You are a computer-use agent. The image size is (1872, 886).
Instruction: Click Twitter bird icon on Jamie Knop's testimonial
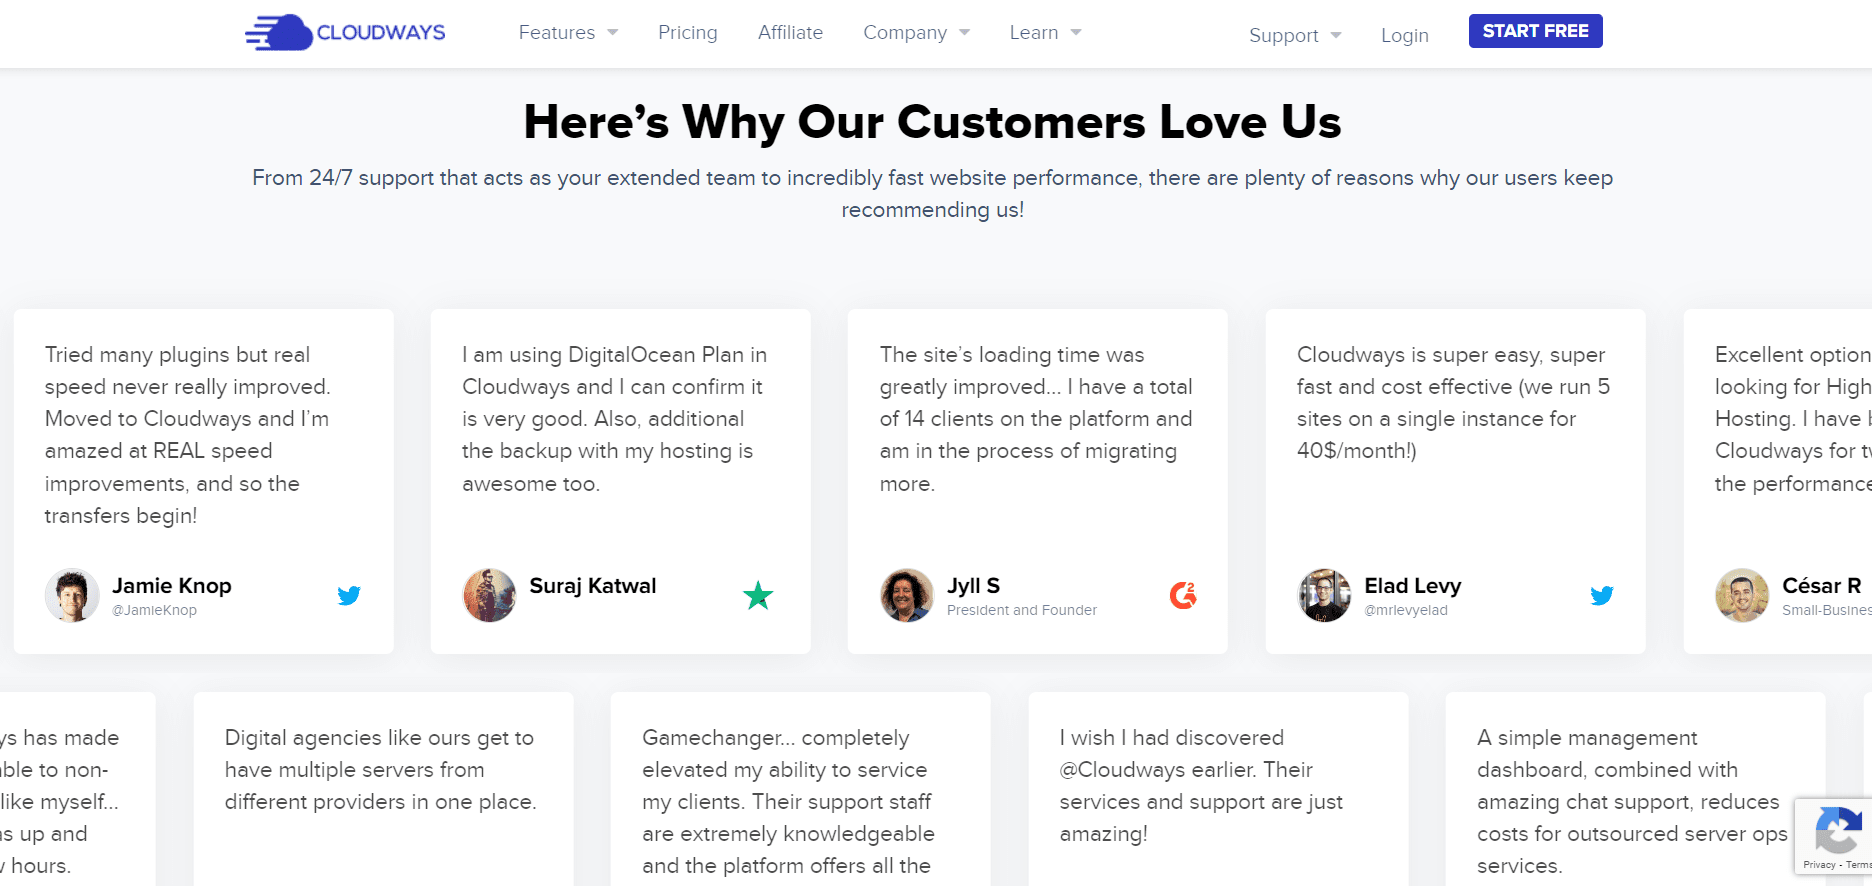[349, 596]
